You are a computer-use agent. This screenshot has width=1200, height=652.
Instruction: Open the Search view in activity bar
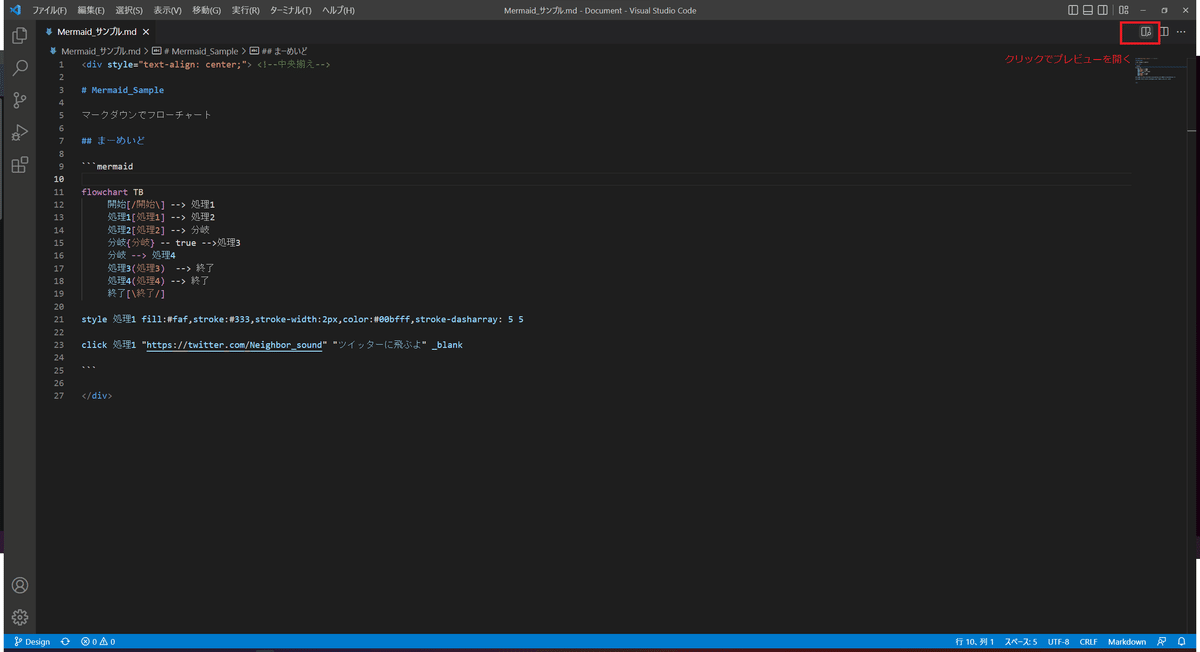pyautogui.click(x=19, y=68)
